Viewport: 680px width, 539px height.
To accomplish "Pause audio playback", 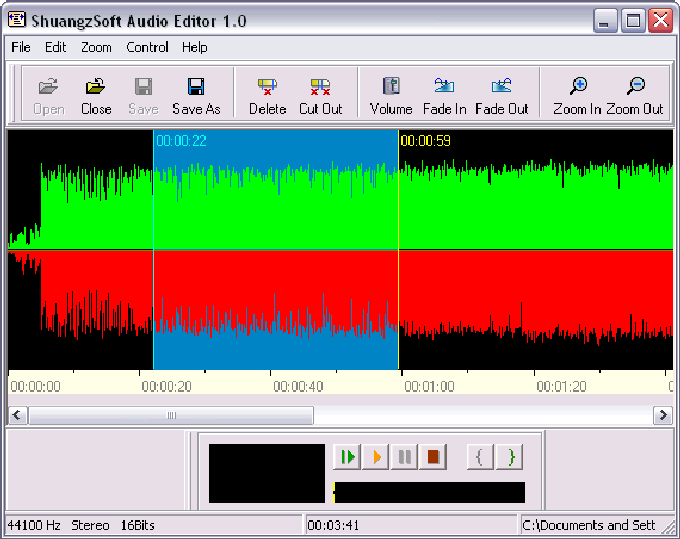I will point(404,457).
